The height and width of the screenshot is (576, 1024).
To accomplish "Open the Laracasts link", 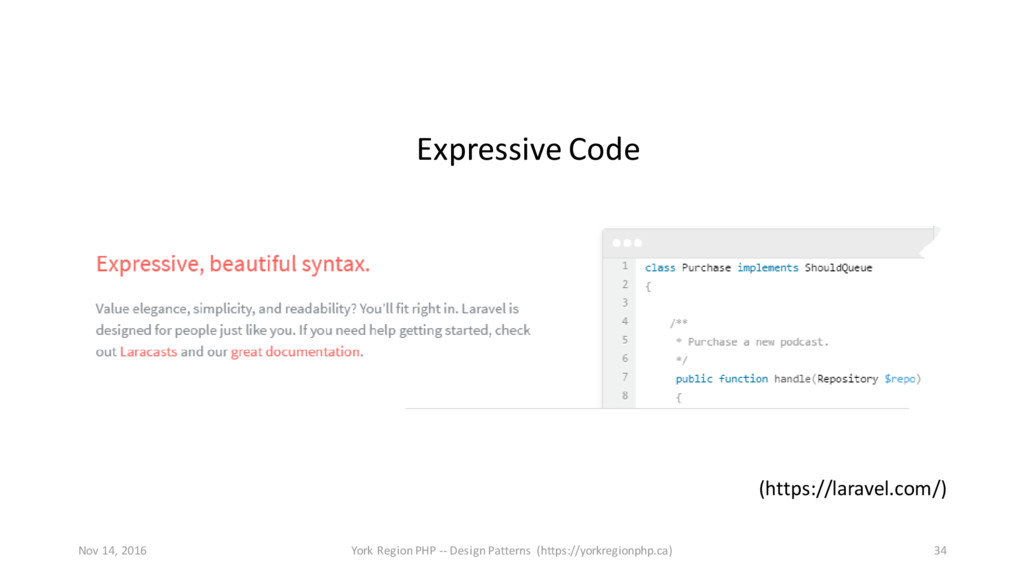I will point(148,351).
